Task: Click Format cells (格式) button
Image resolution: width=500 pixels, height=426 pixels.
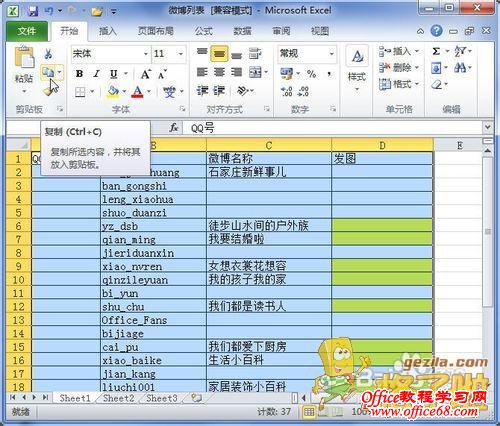Action: 399,84
